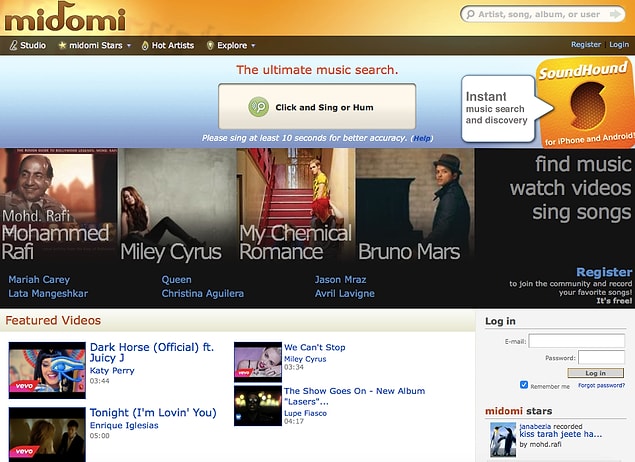Viewport: 635px width, 462px height.
Task: Open the Avril Lavigne artist link
Action: 345,294
